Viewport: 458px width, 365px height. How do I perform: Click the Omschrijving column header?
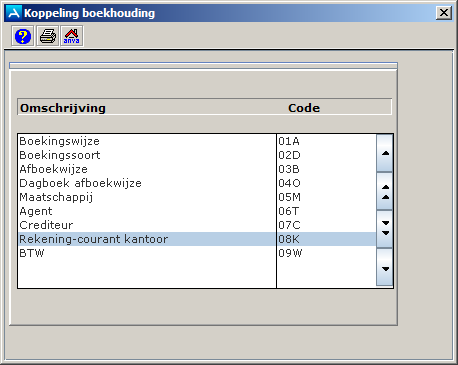pyautogui.click(x=63, y=108)
